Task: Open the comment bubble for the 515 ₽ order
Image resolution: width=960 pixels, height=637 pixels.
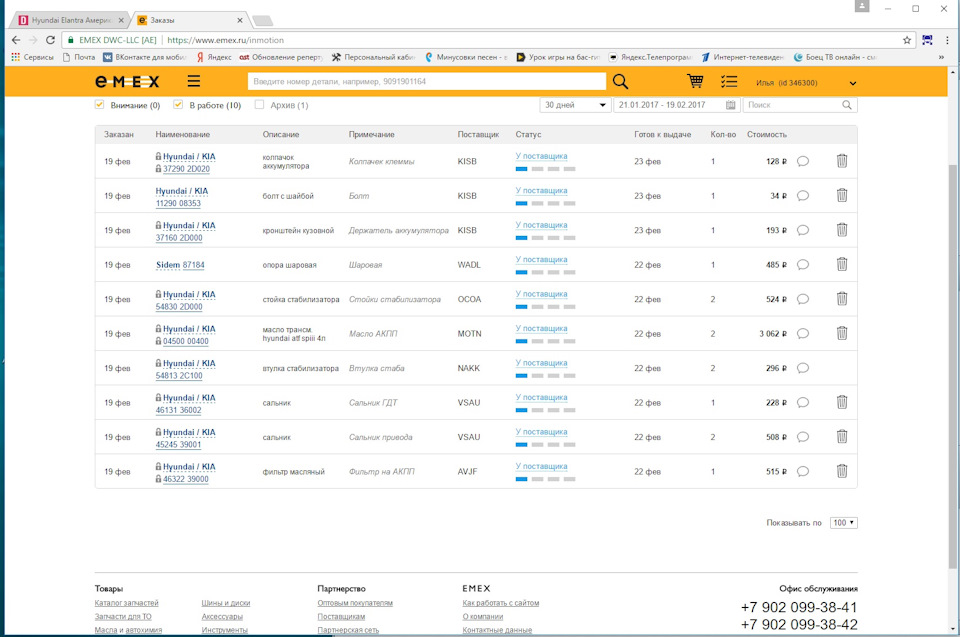Action: click(803, 472)
